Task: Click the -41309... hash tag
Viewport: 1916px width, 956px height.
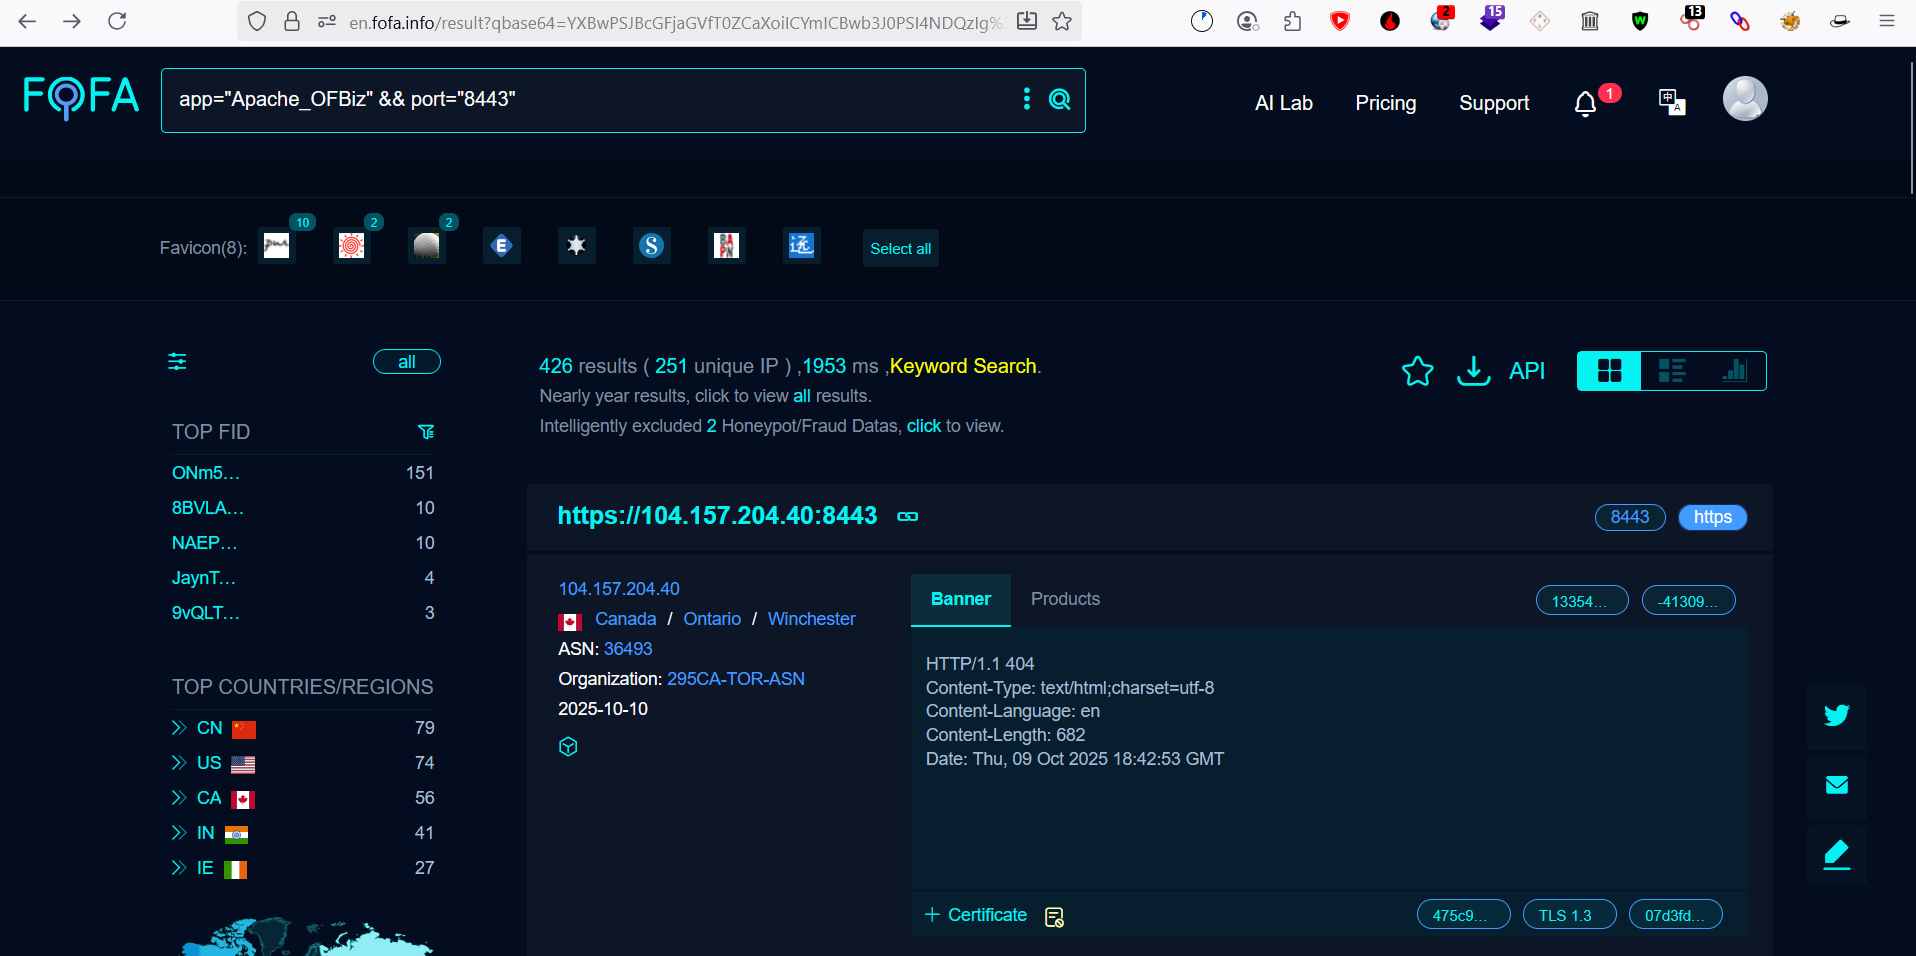Action: click(x=1688, y=601)
